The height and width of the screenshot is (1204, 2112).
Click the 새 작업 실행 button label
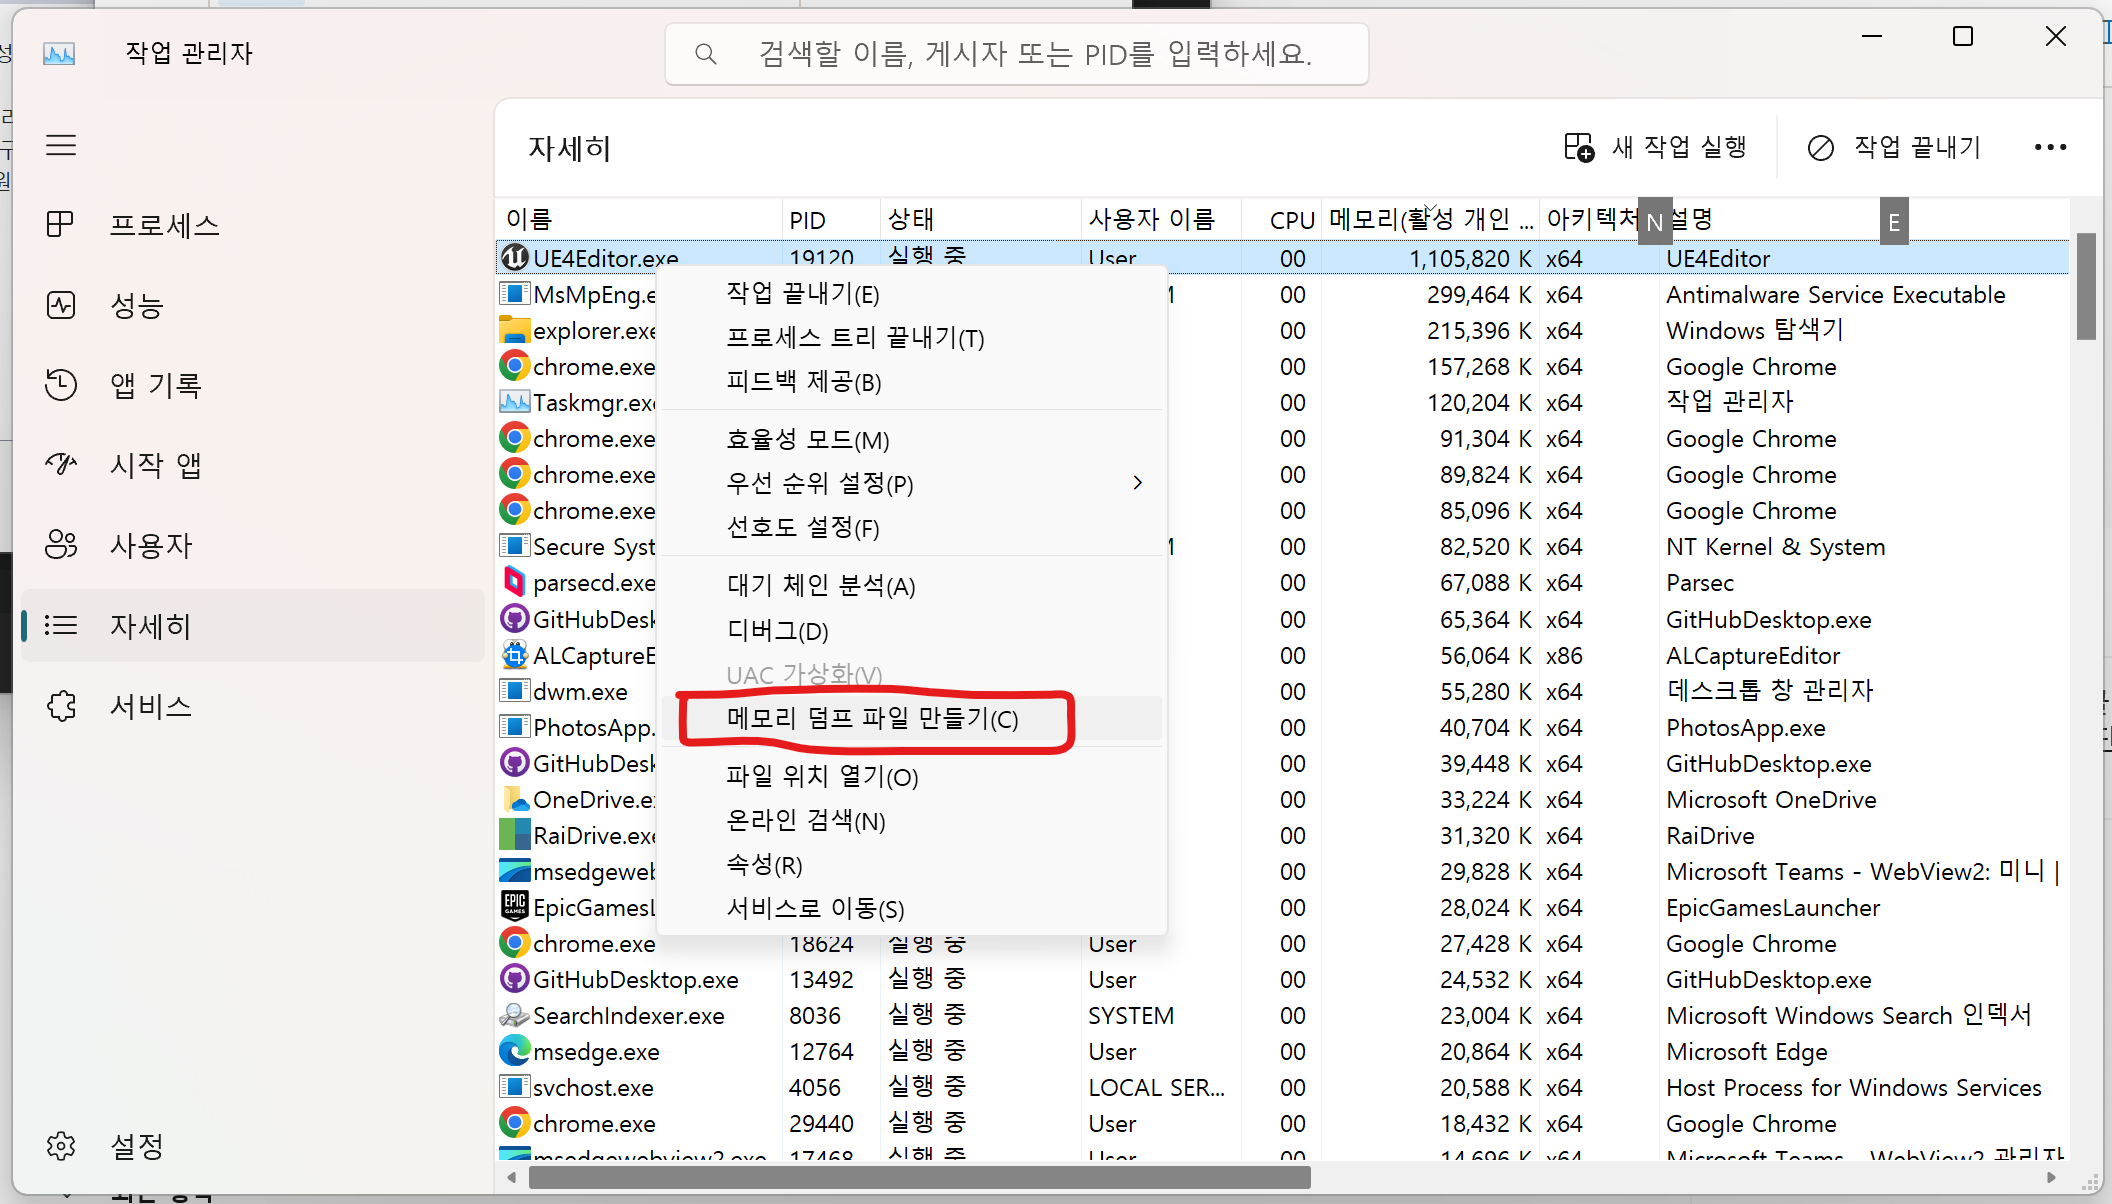coord(1680,148)
